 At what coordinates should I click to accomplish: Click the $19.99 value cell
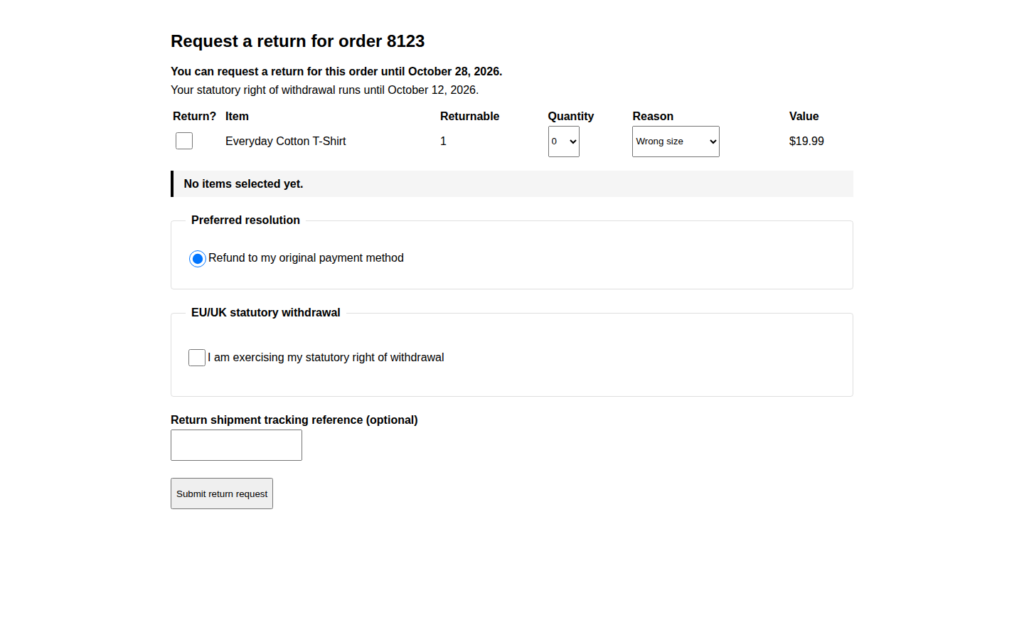[807, 141]
